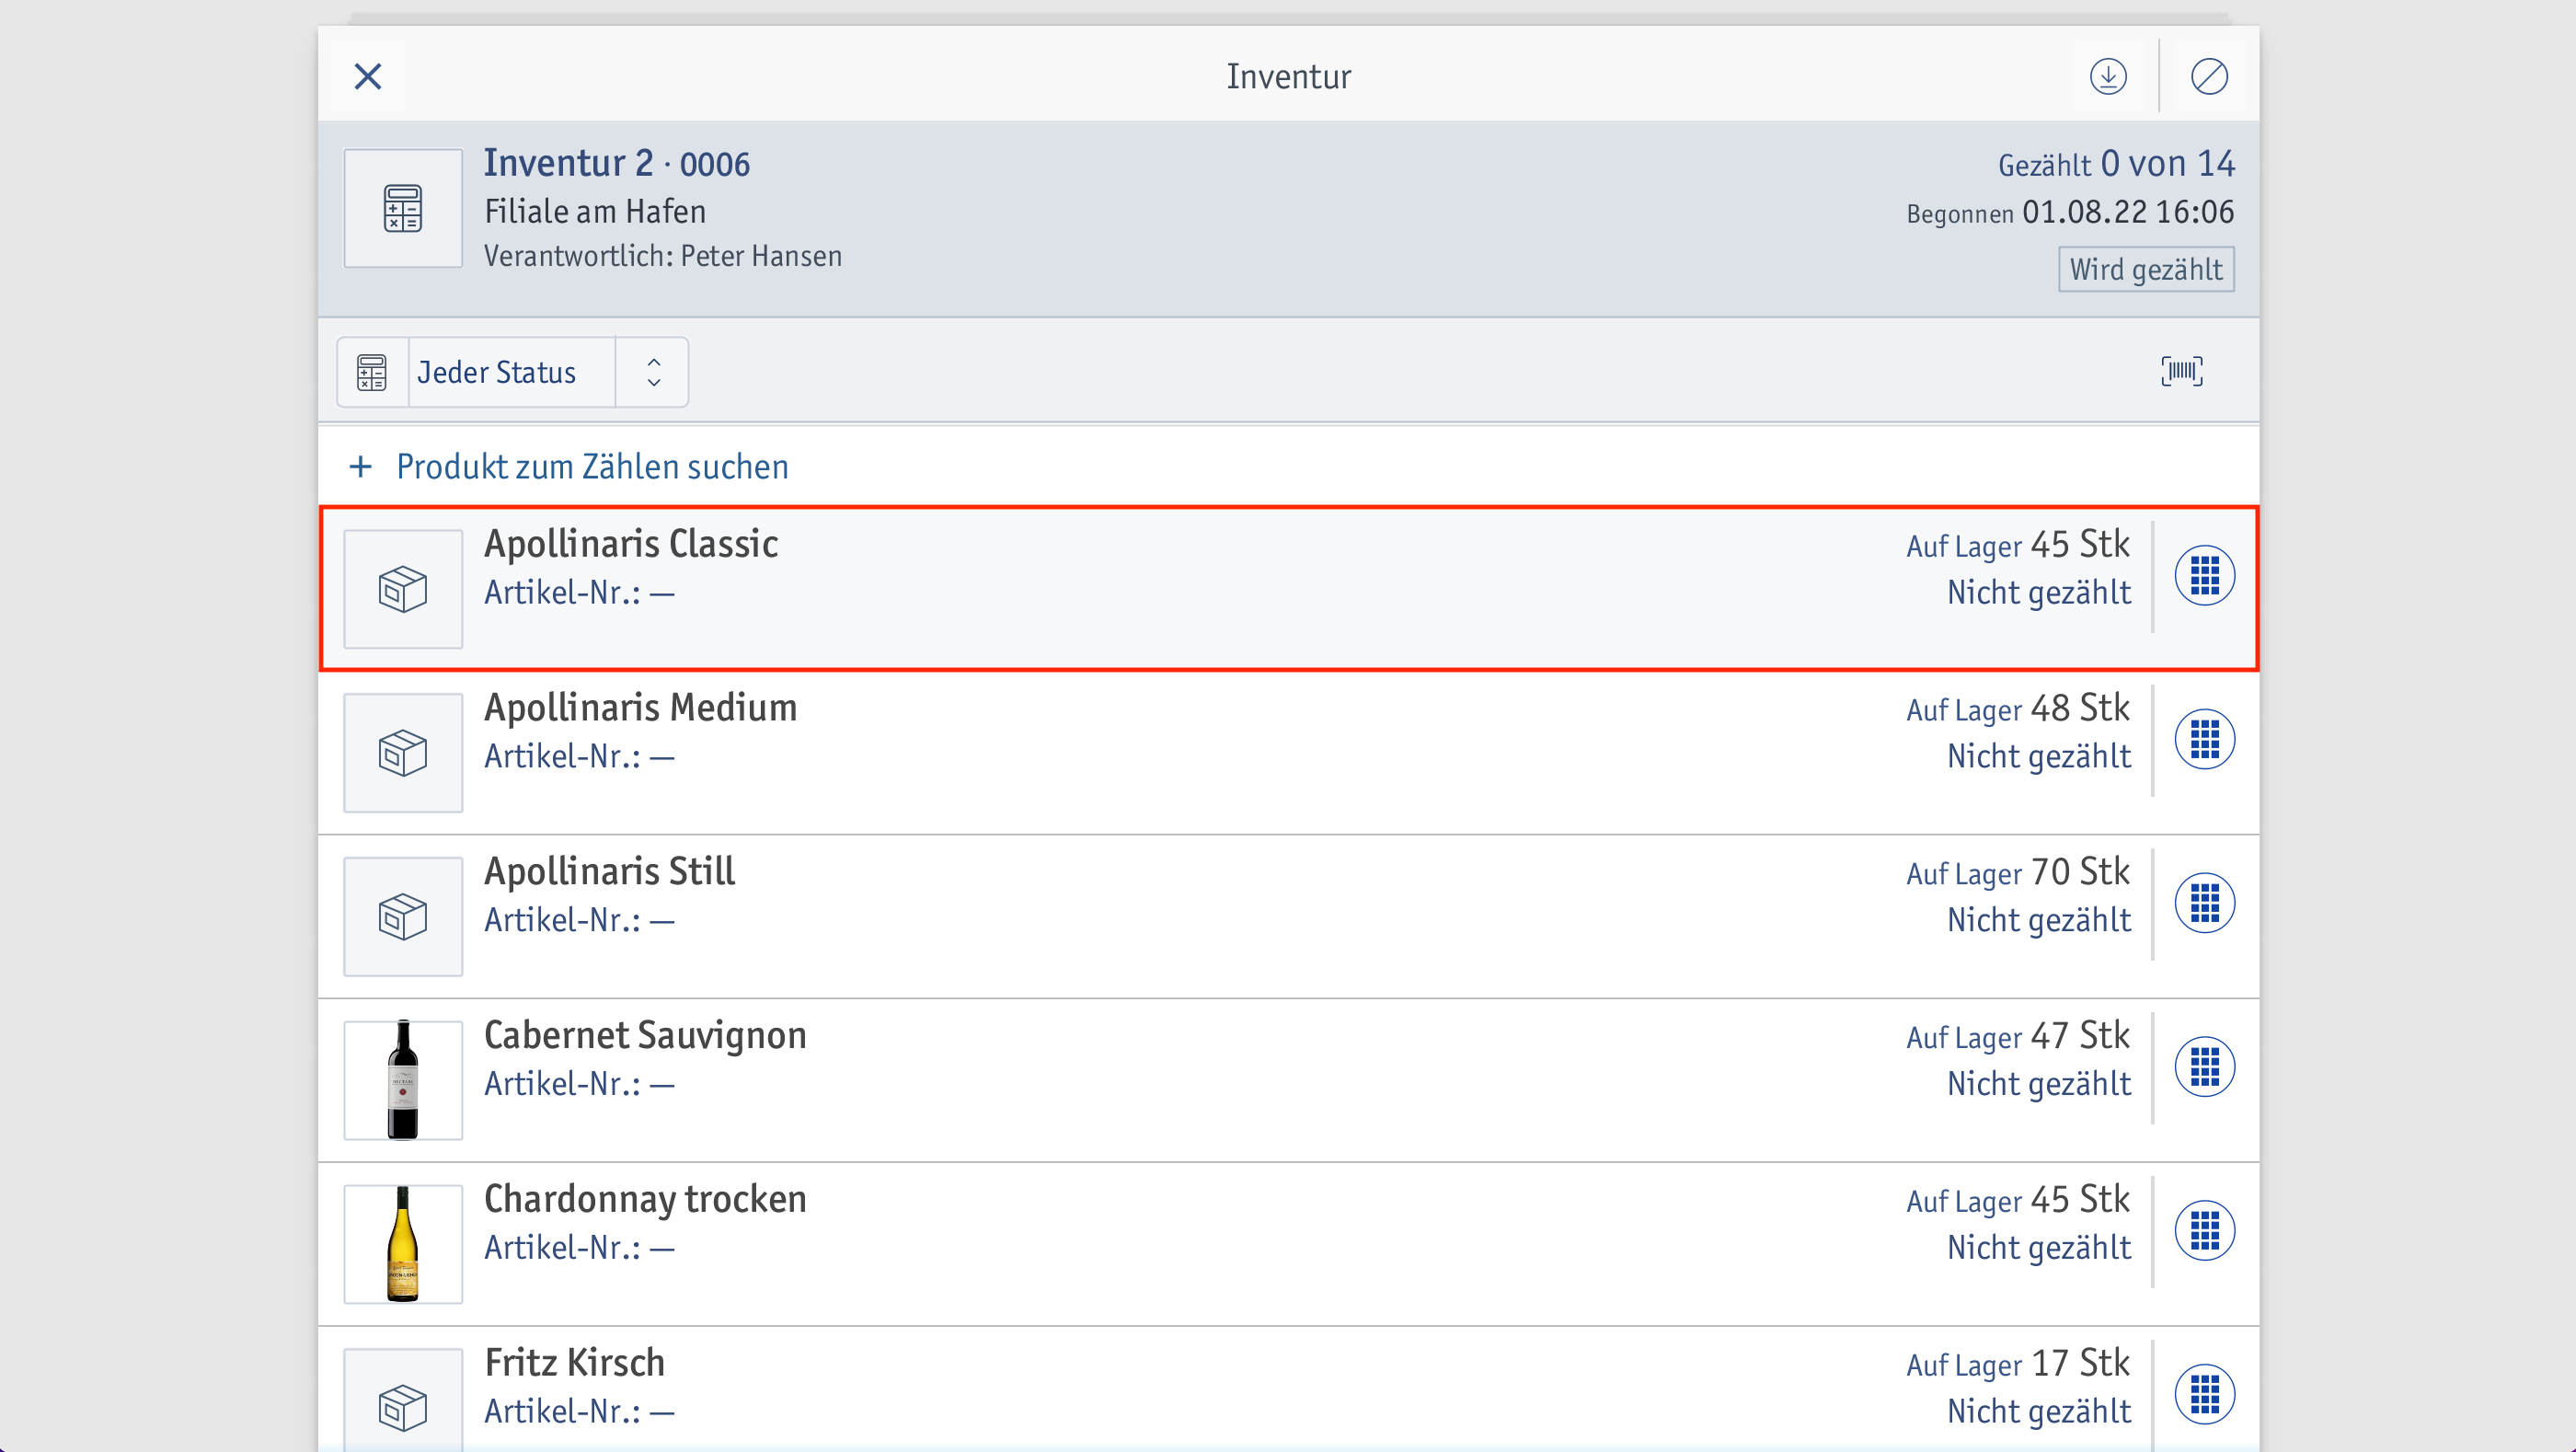Click Filiale am Hafen label
Image resolution: width=2576 pixels, height=1452 pixels.
click(x=595, y=212)
